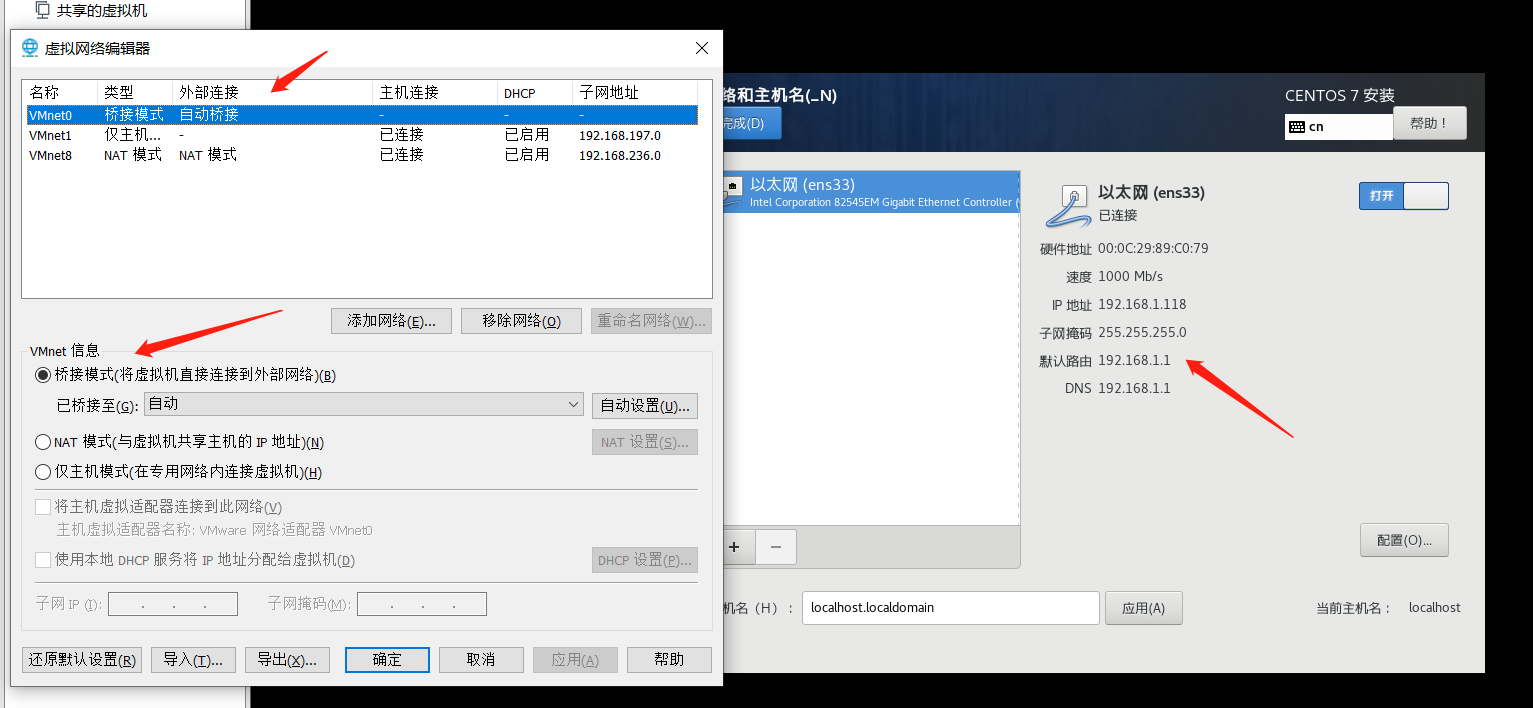The image size is (1533, 708).
Task: Open 自动设置(U) bridge settings
Action: point(645,405)
